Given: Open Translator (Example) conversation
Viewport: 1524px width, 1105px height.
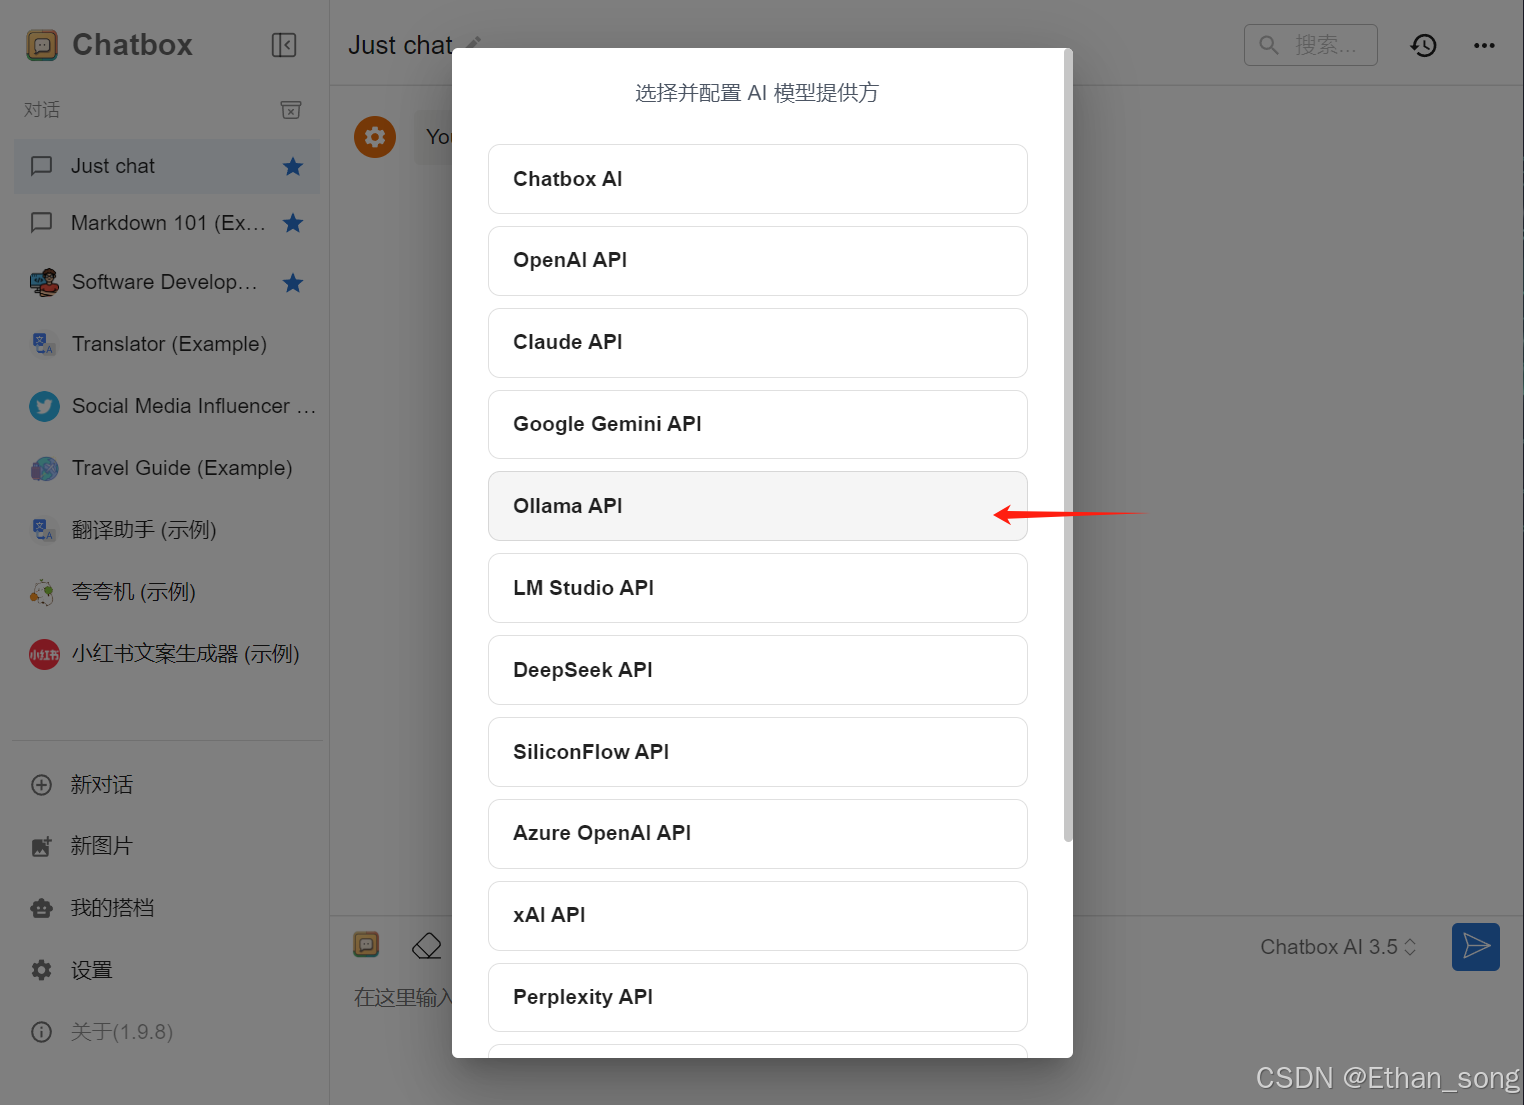Looking at the screenshot, I should (167, 344).
